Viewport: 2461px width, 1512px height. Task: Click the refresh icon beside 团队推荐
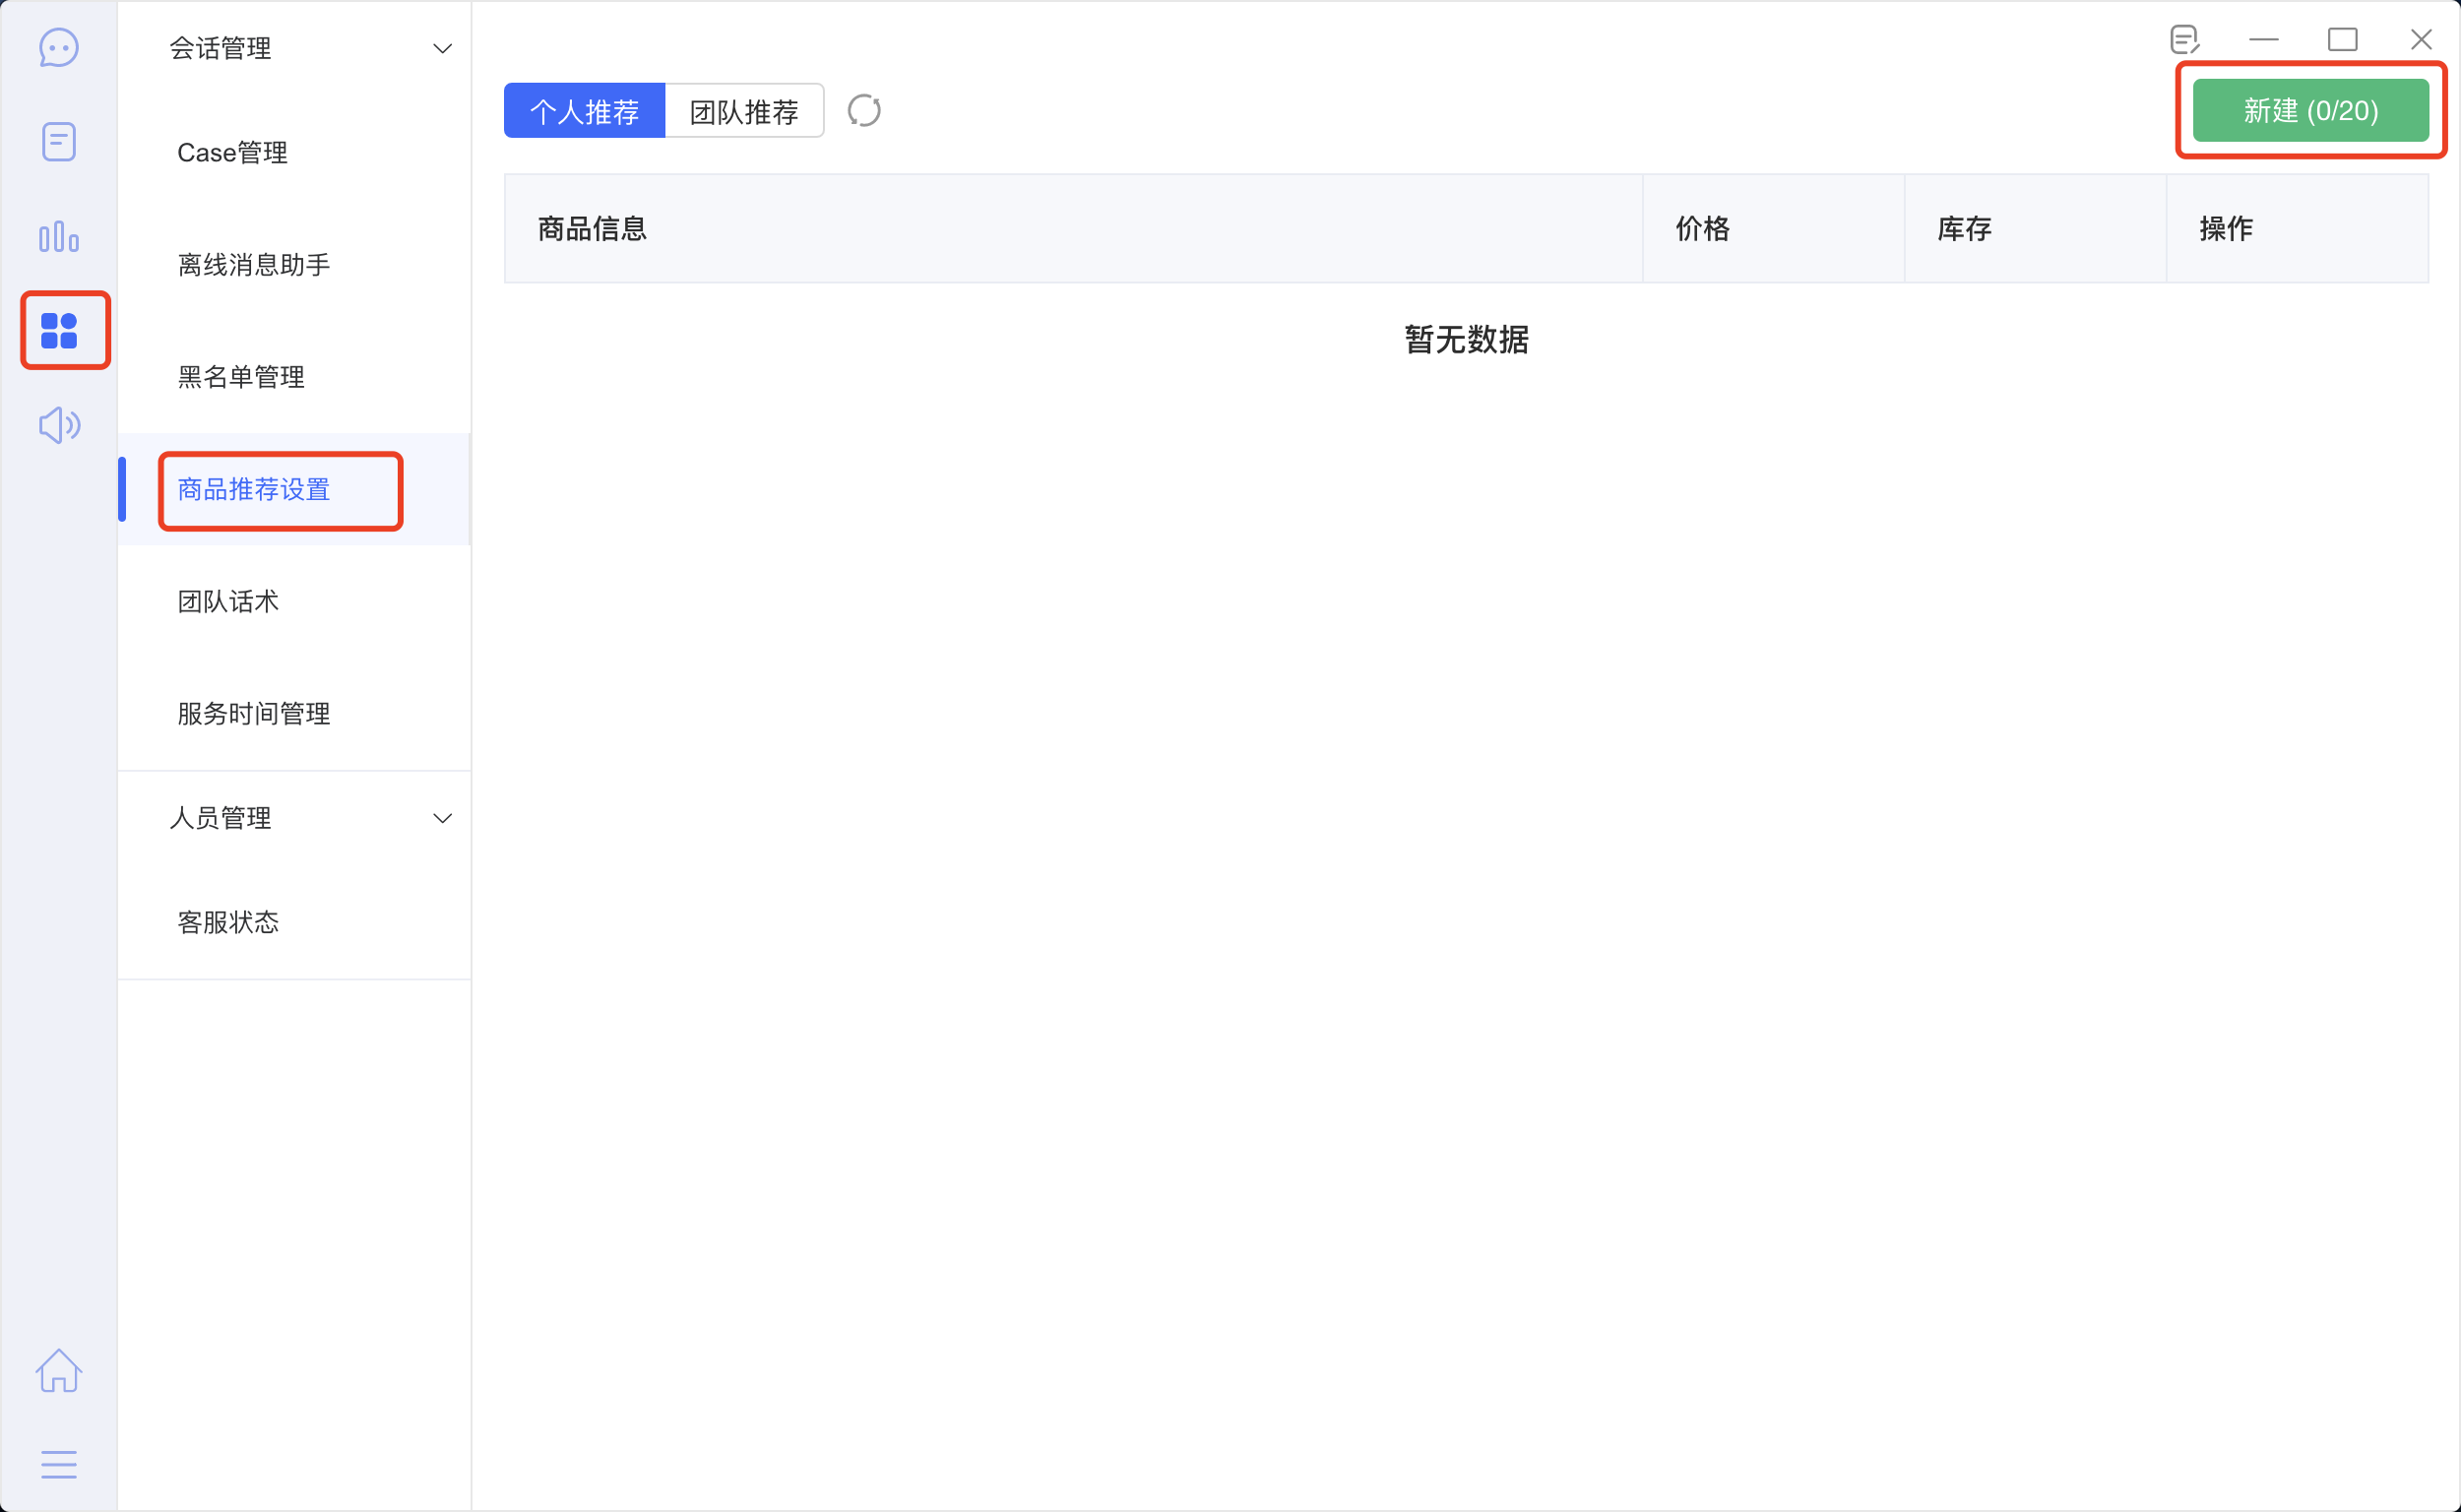click(864, 111)
